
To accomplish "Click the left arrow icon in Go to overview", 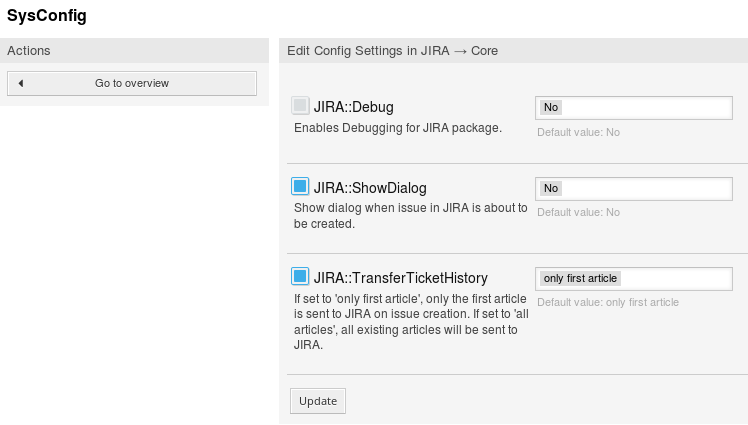I will (x=21, y=83).
